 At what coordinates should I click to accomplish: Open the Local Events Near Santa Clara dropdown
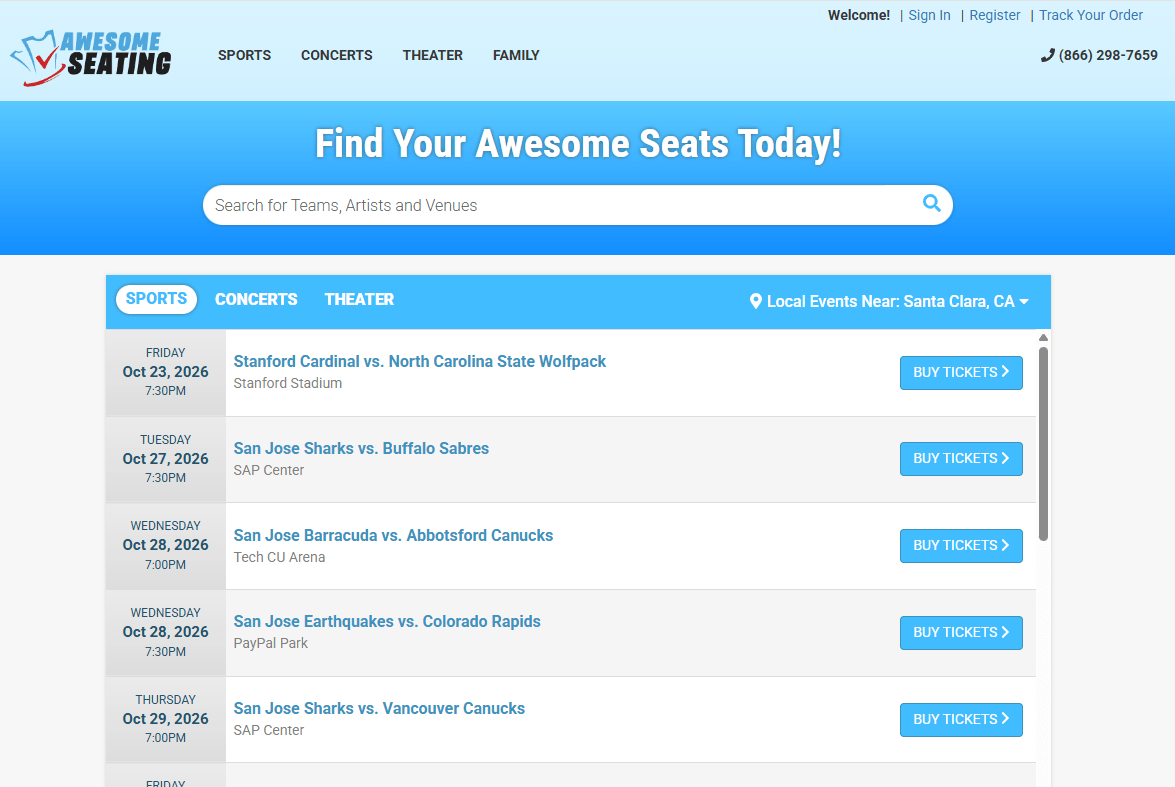[889, 301]
